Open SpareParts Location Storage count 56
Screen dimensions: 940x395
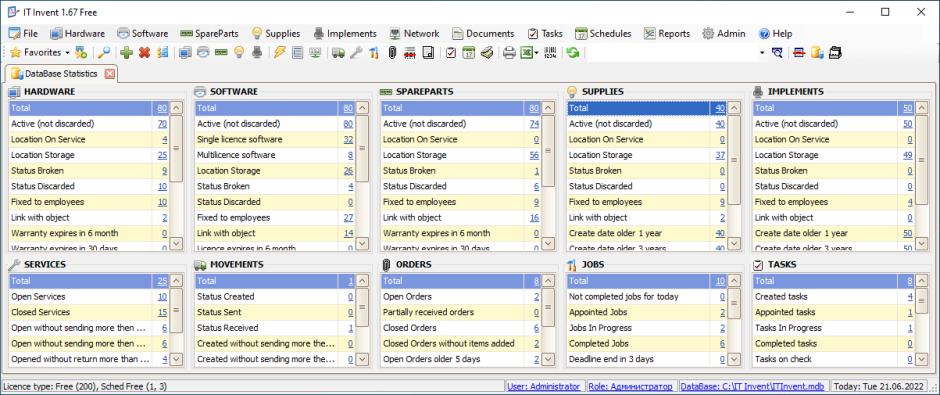tap(534, 155)
